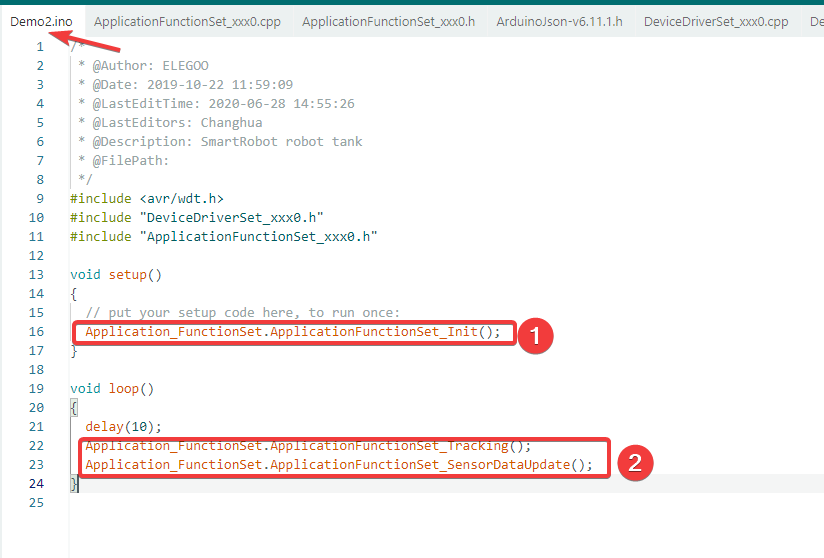
Task: Click the void loop() declaration
Action: tap(112, 388)
